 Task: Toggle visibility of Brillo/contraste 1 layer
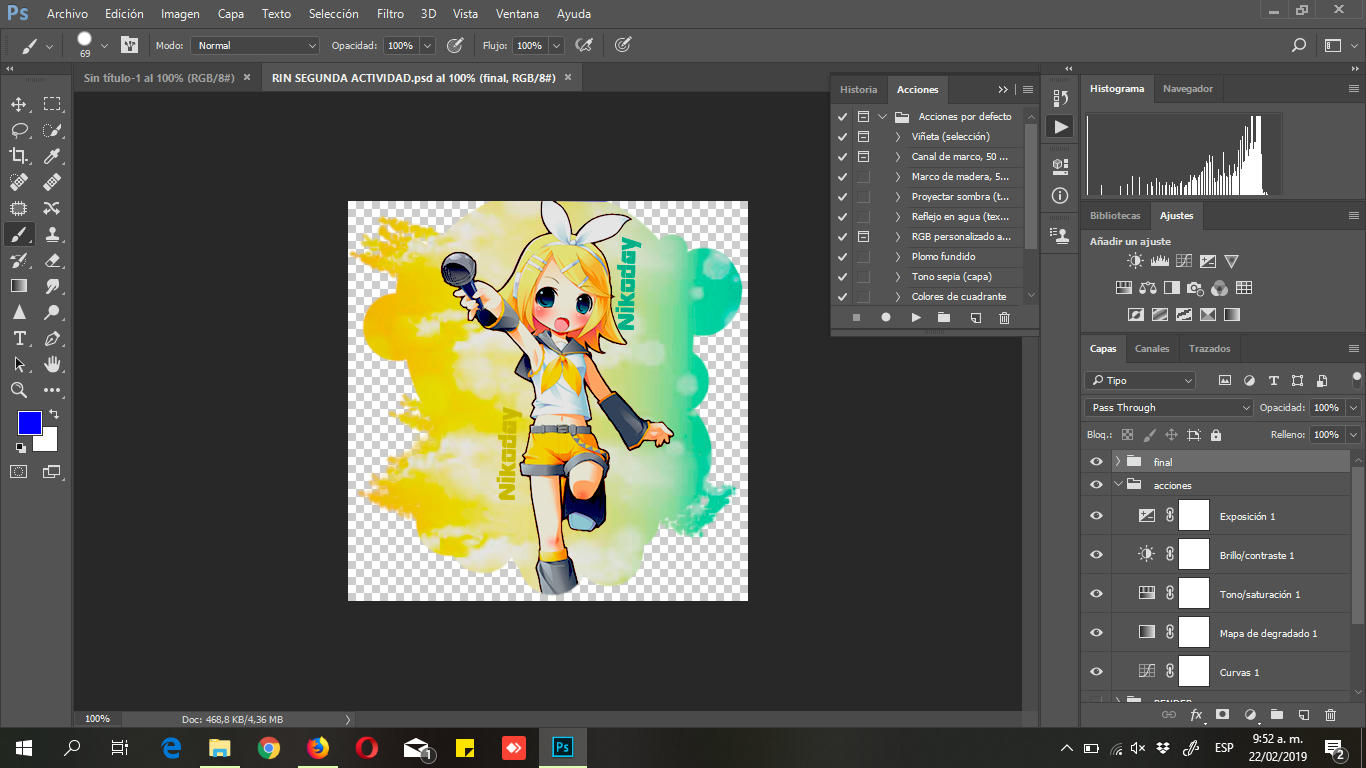(1096, 555)
